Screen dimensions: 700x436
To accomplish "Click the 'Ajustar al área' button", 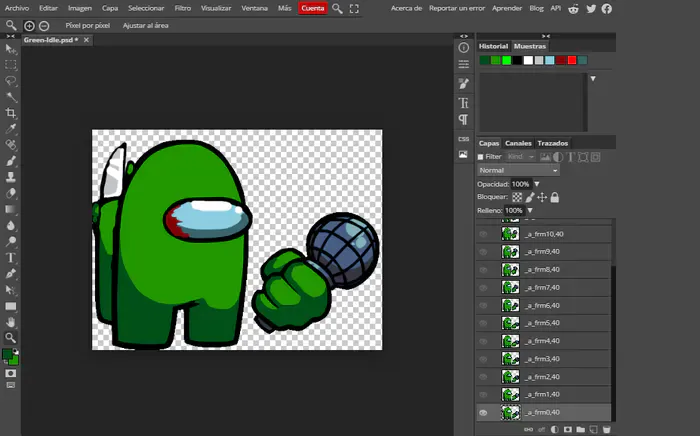I will click(x=145, y=25).
